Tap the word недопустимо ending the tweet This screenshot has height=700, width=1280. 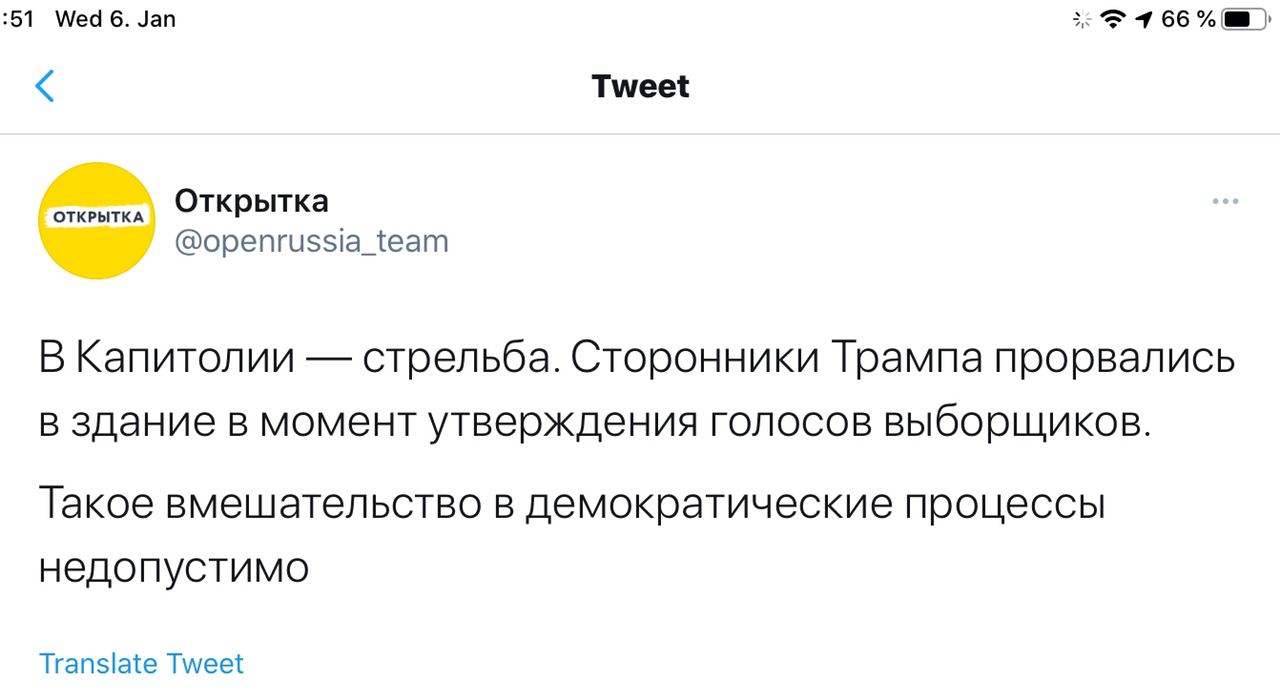(x=174, y=569)
